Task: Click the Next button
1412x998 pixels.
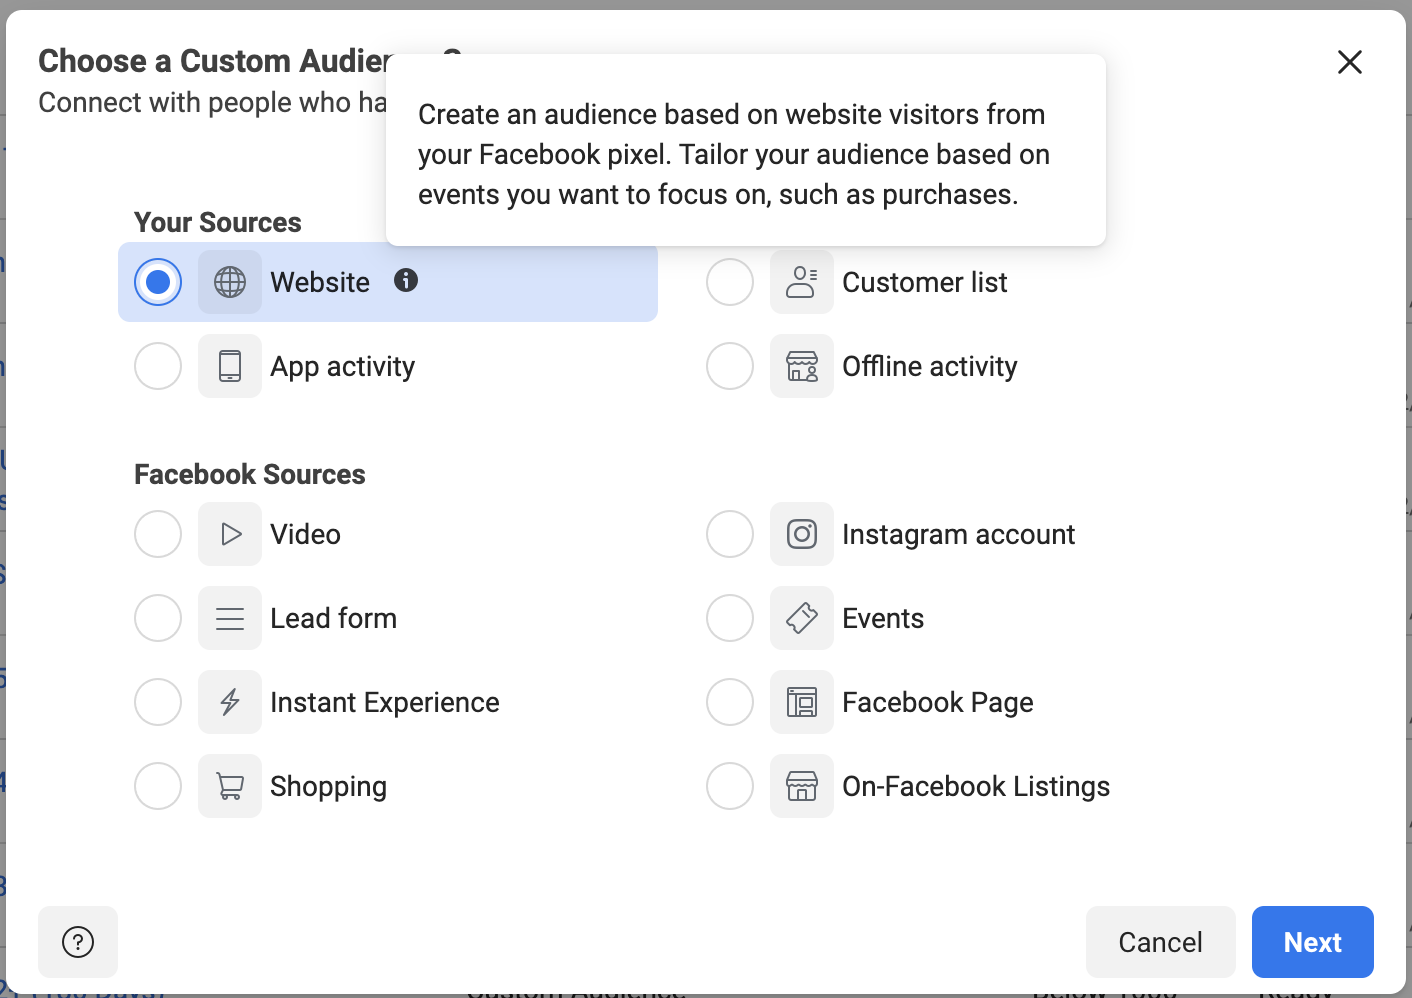Action: (1313, 942)
